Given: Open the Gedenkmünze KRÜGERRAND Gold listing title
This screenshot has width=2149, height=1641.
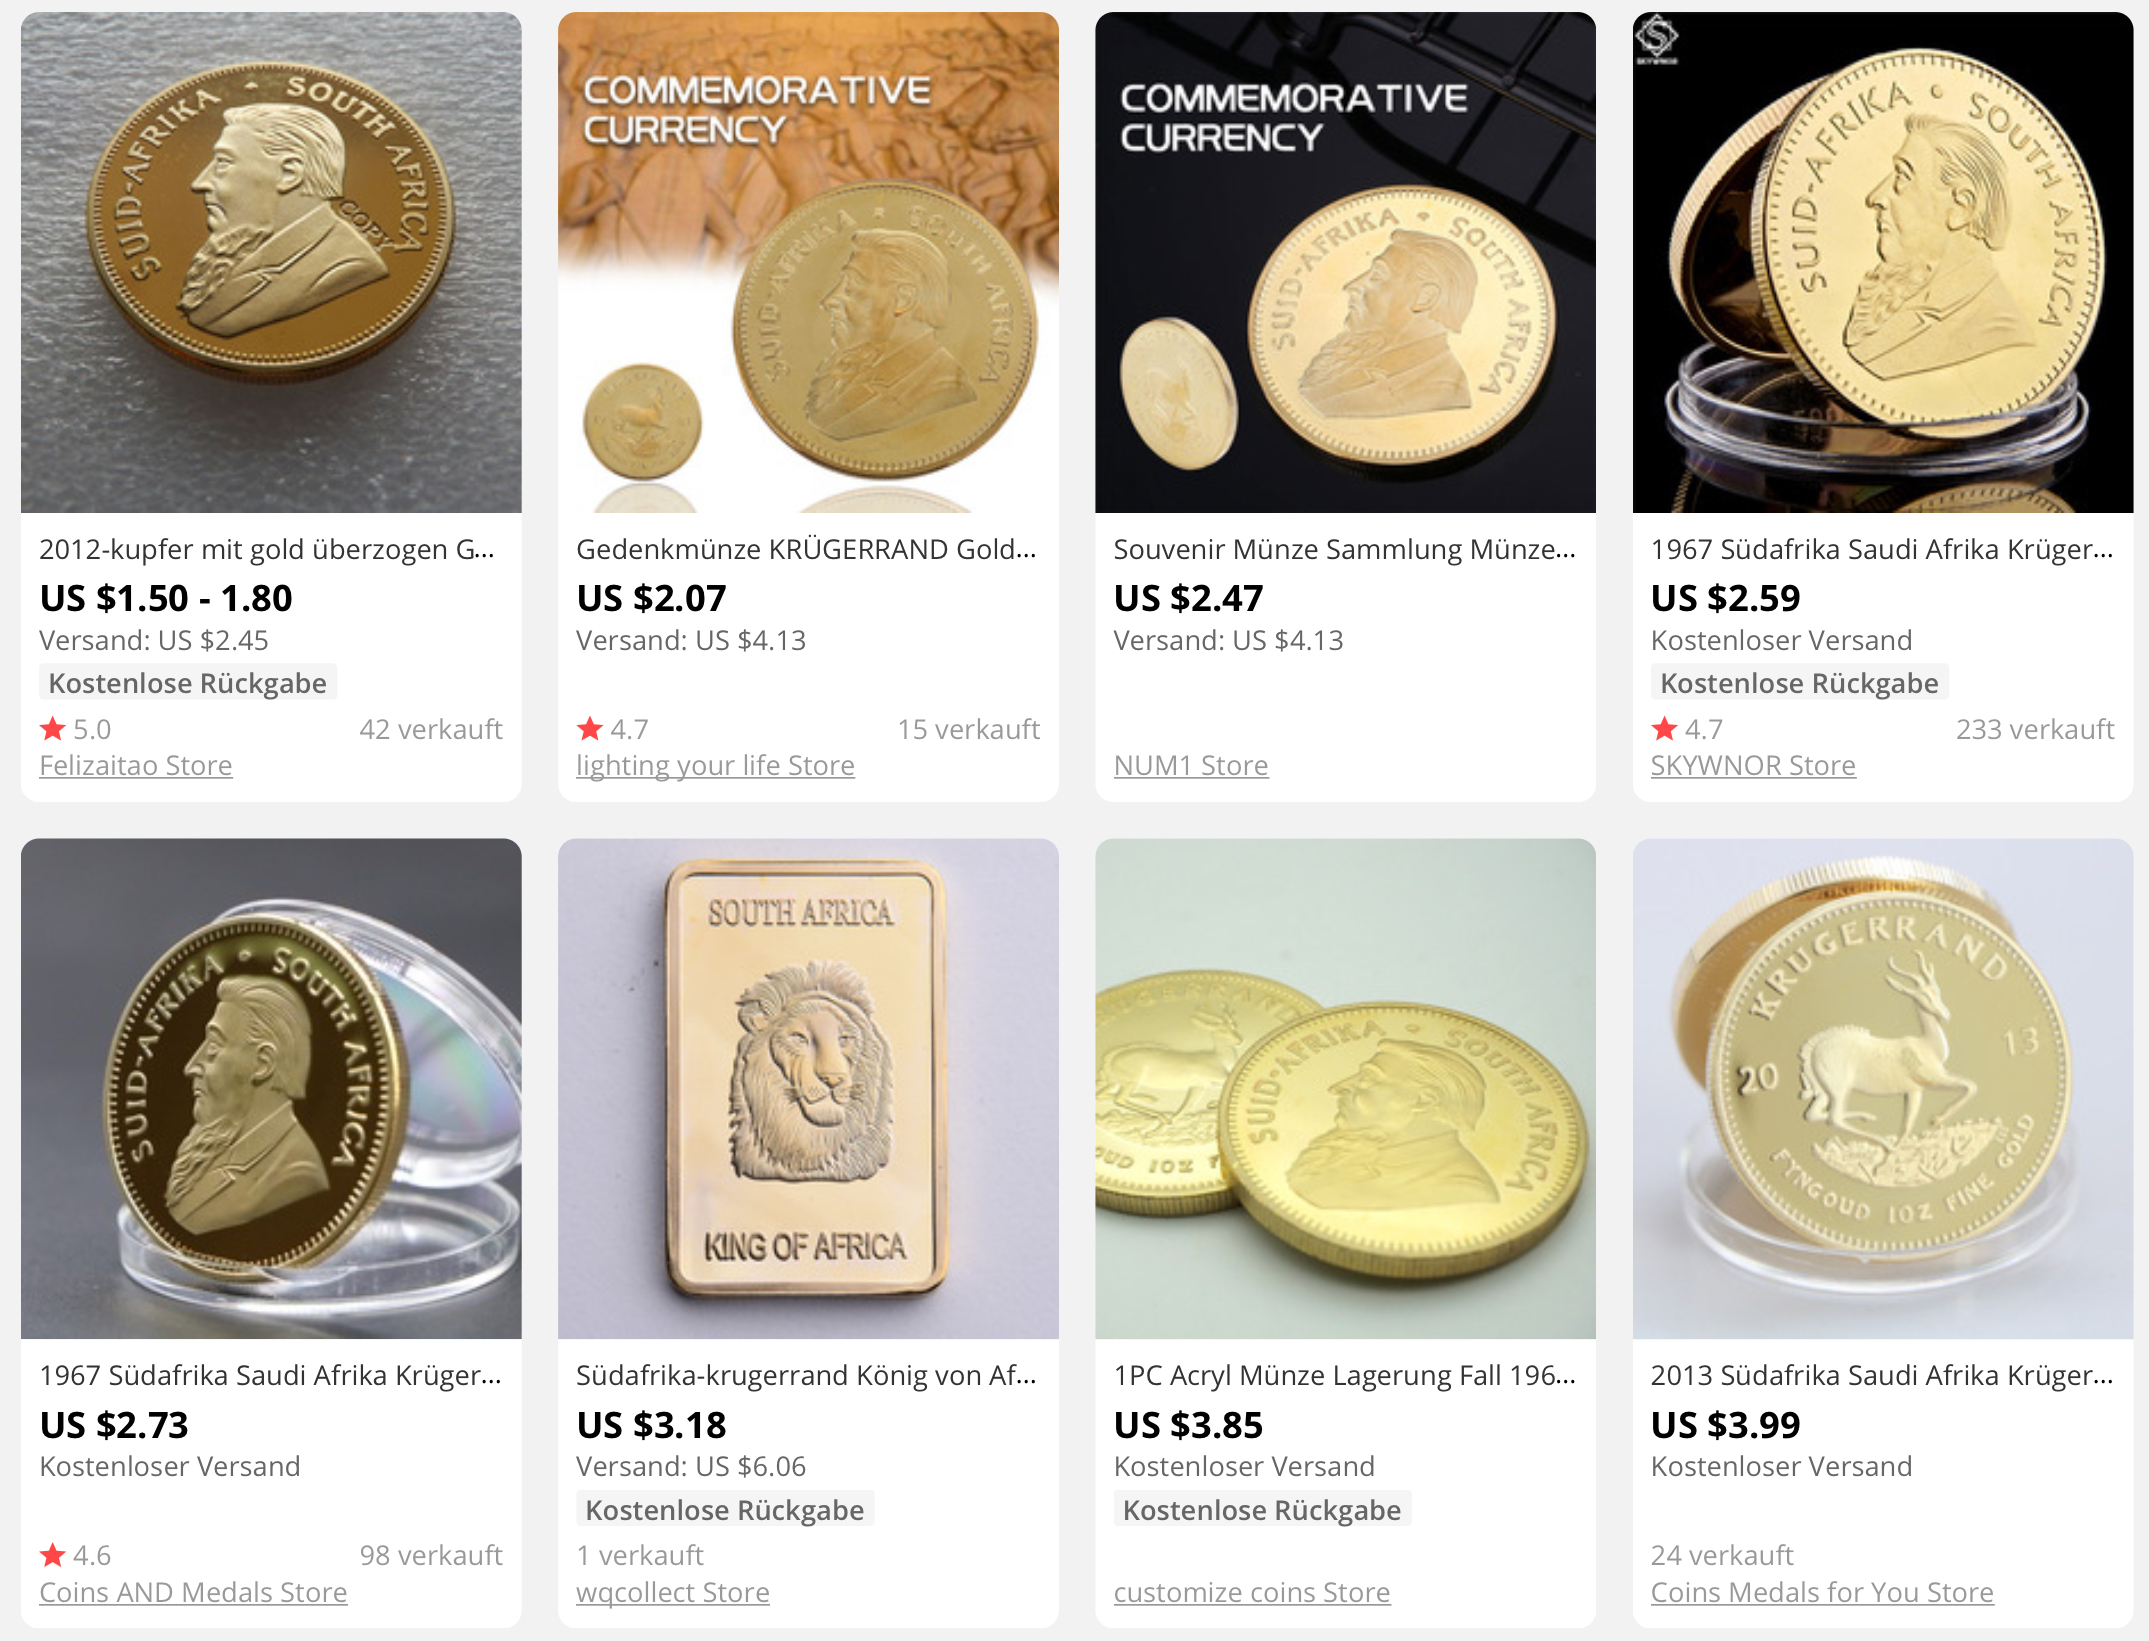Looking at the screenshot, I should 806,549.
